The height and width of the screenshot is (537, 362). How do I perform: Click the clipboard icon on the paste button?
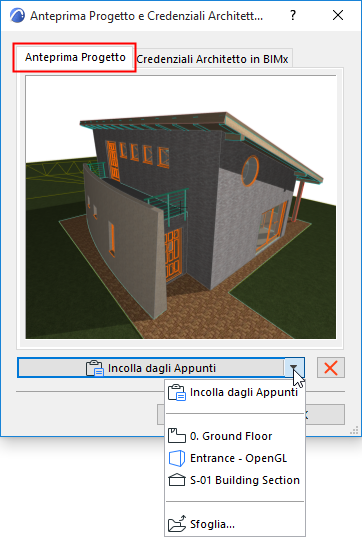(x=95, y=368)
